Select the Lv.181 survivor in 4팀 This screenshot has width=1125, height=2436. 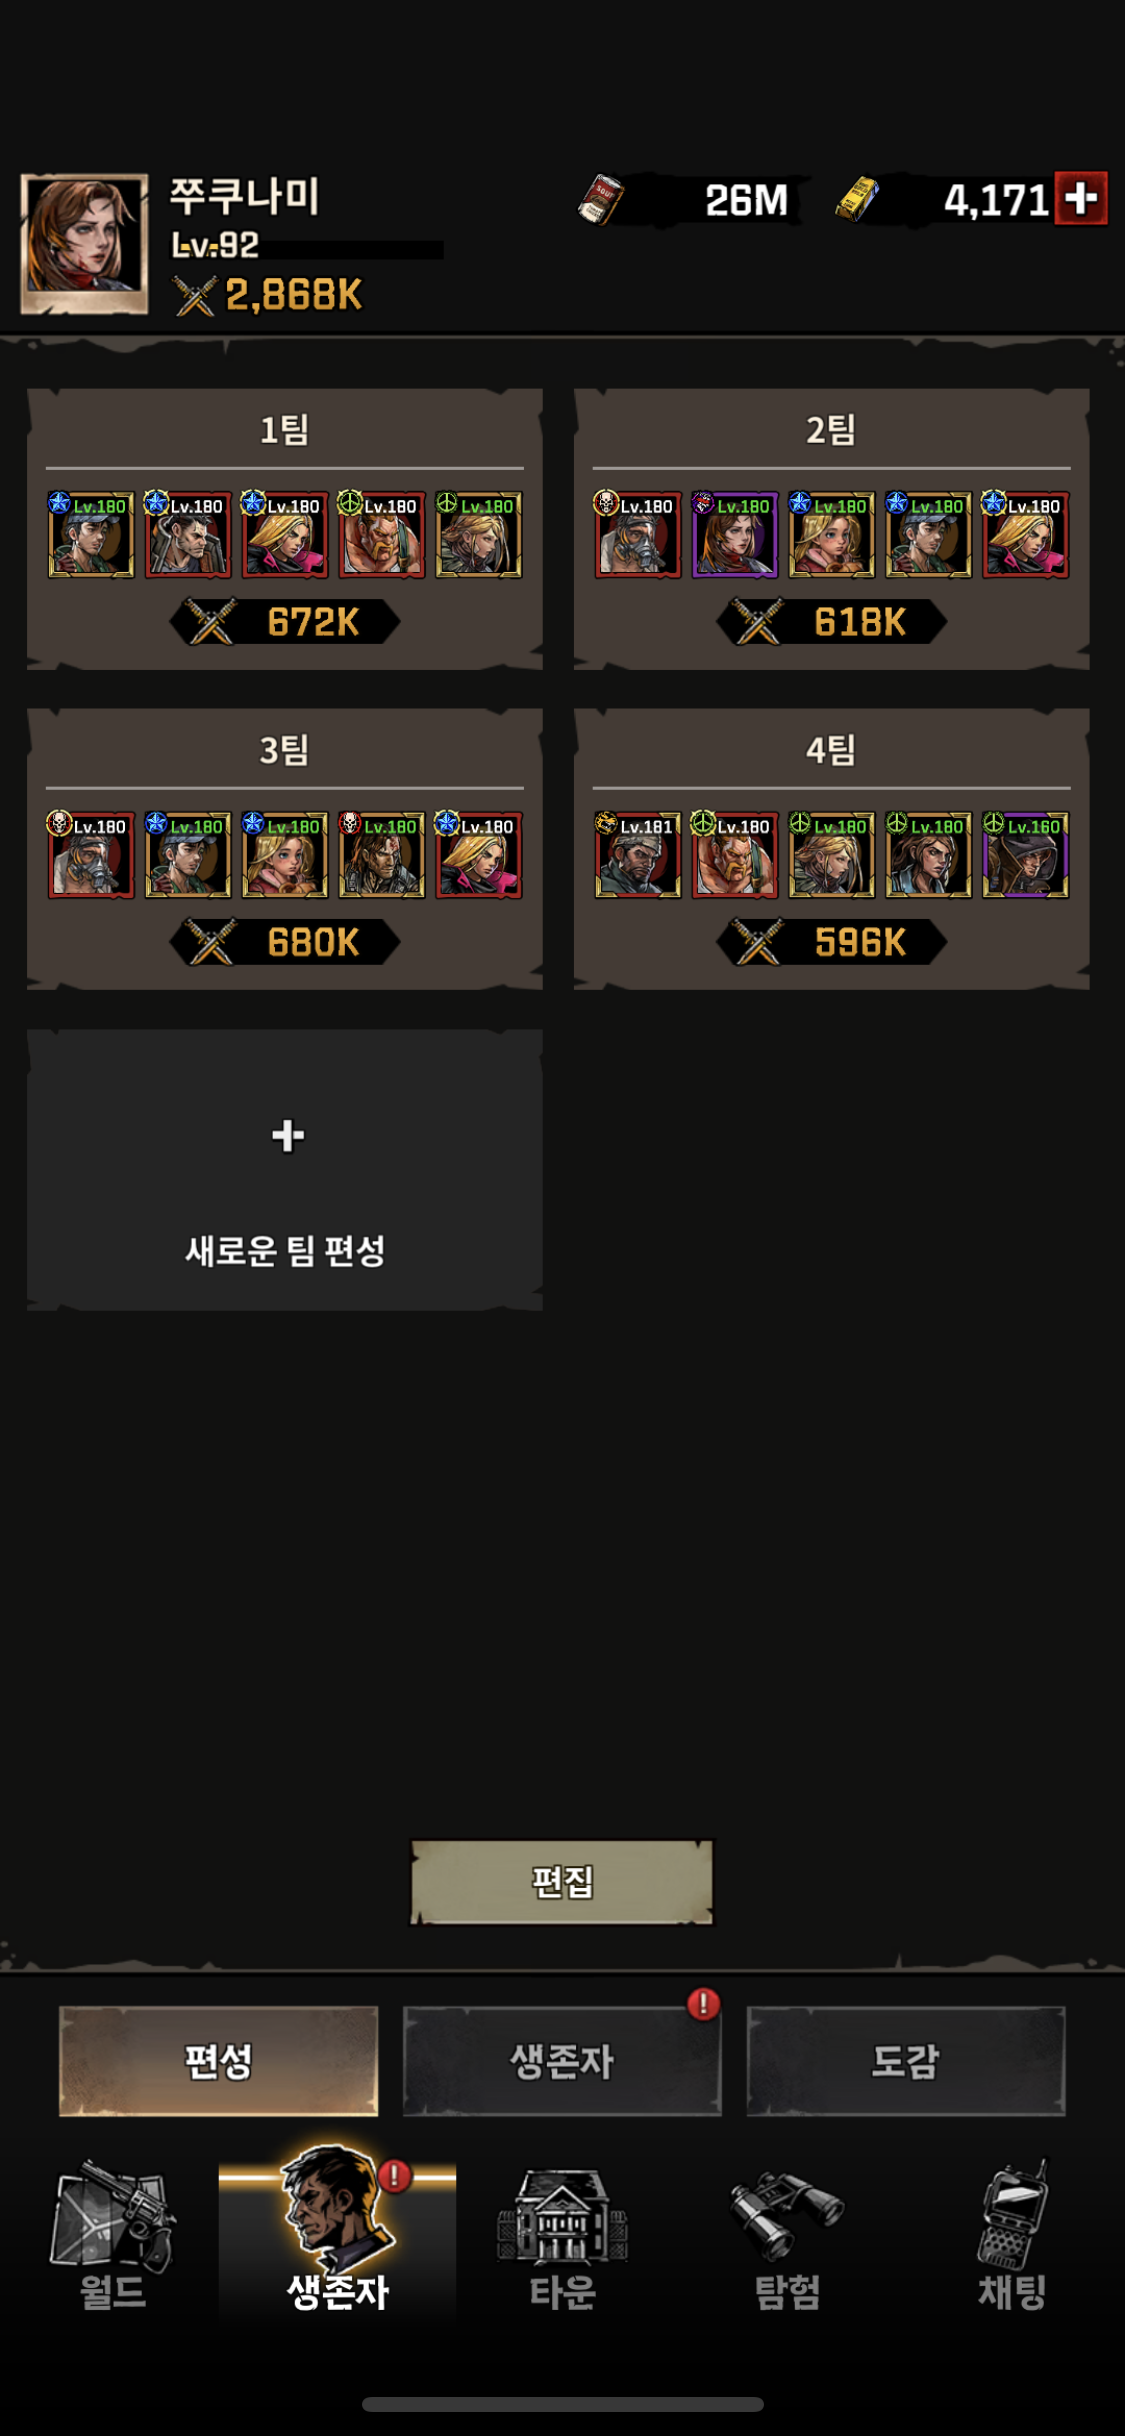pos(638,855)
